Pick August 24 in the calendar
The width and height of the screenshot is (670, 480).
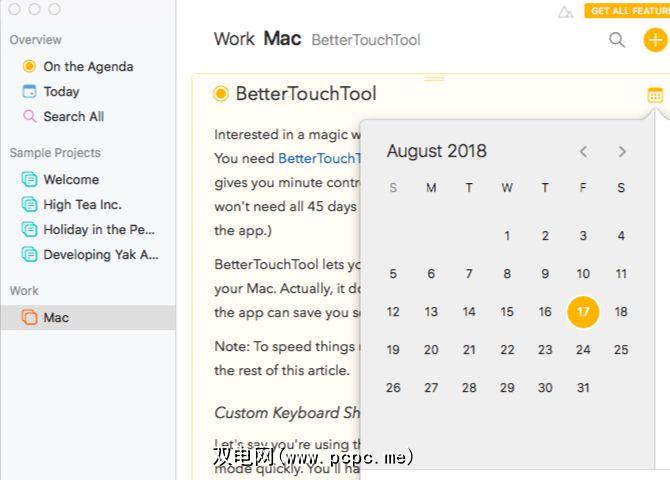click(583, 350)
